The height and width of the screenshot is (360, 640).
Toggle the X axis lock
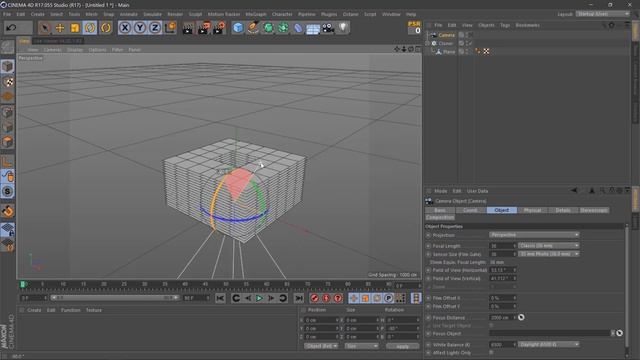click(125, 28)
